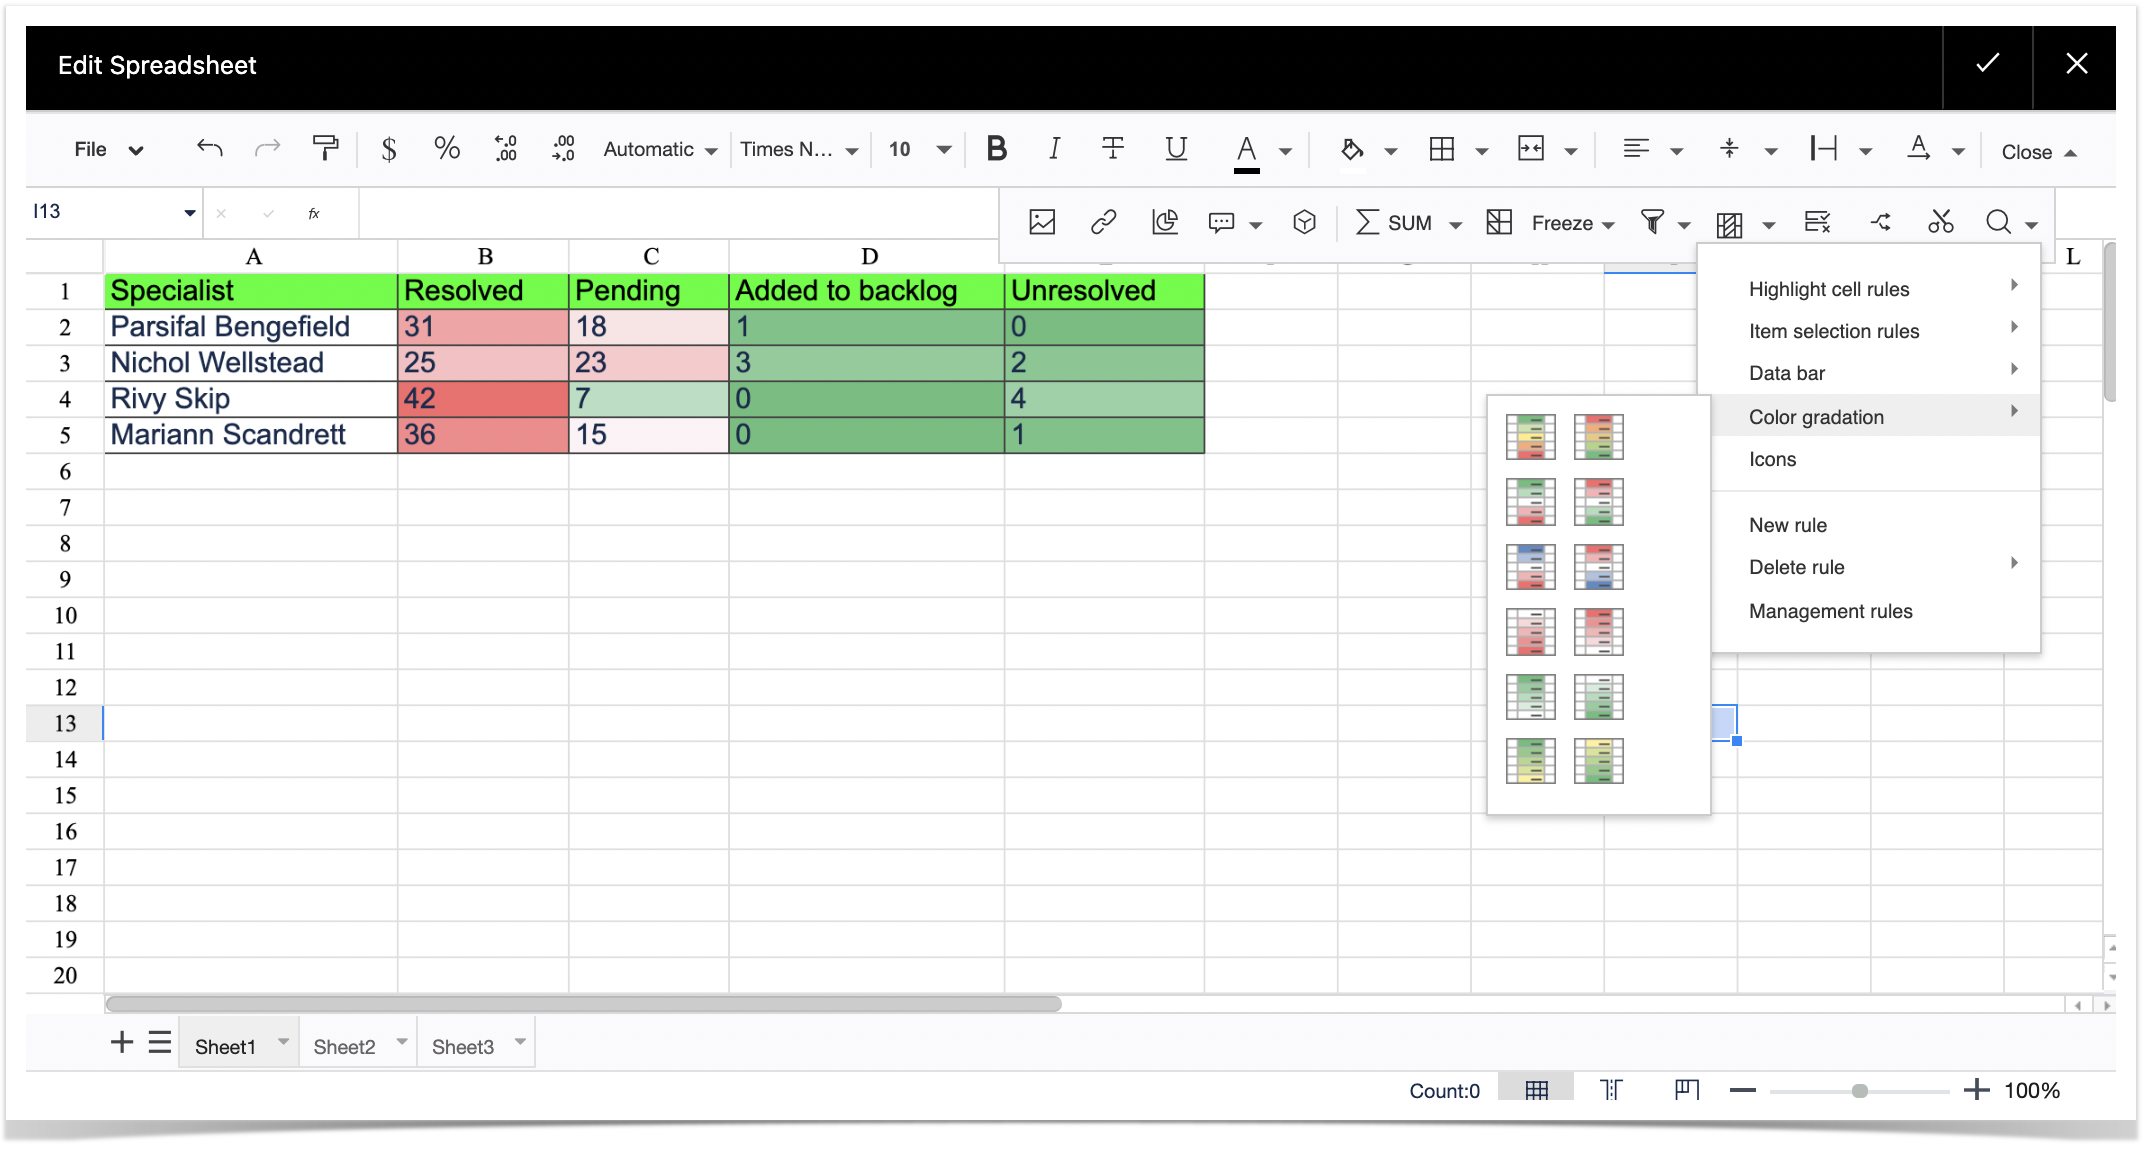
Task: Choose green-yellow-red color gradation swatch
Action: pyautogui.click(x=1530, y=437)
